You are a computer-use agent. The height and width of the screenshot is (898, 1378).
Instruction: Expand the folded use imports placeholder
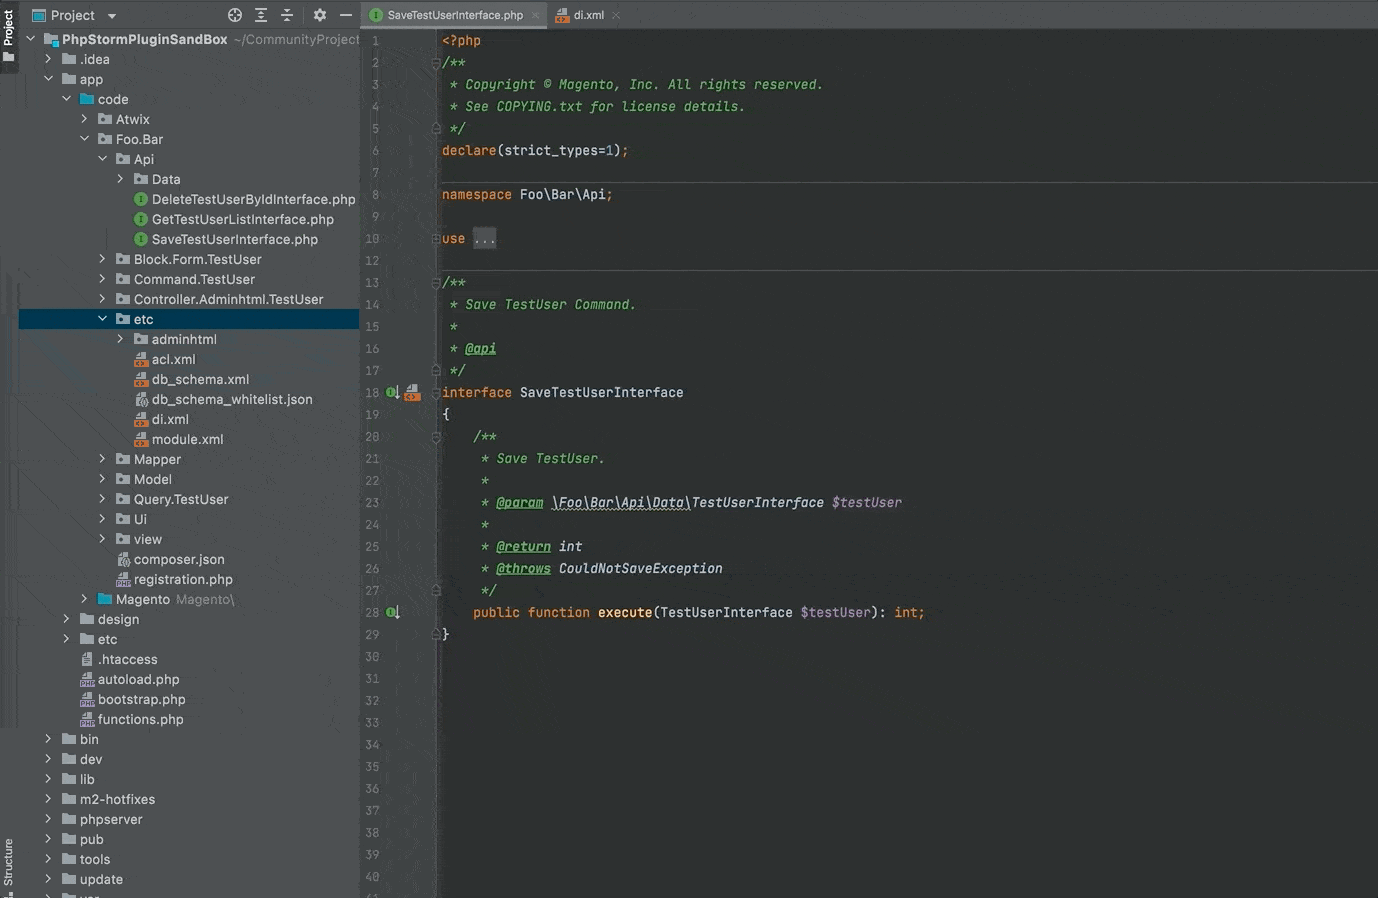484,239
